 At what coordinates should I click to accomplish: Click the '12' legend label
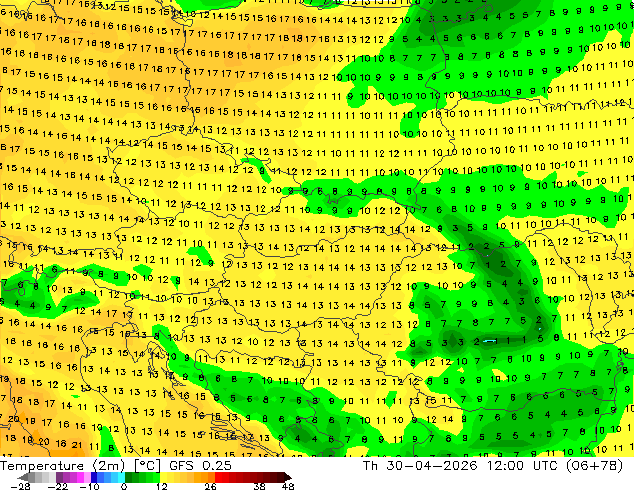tap(162, 486)
